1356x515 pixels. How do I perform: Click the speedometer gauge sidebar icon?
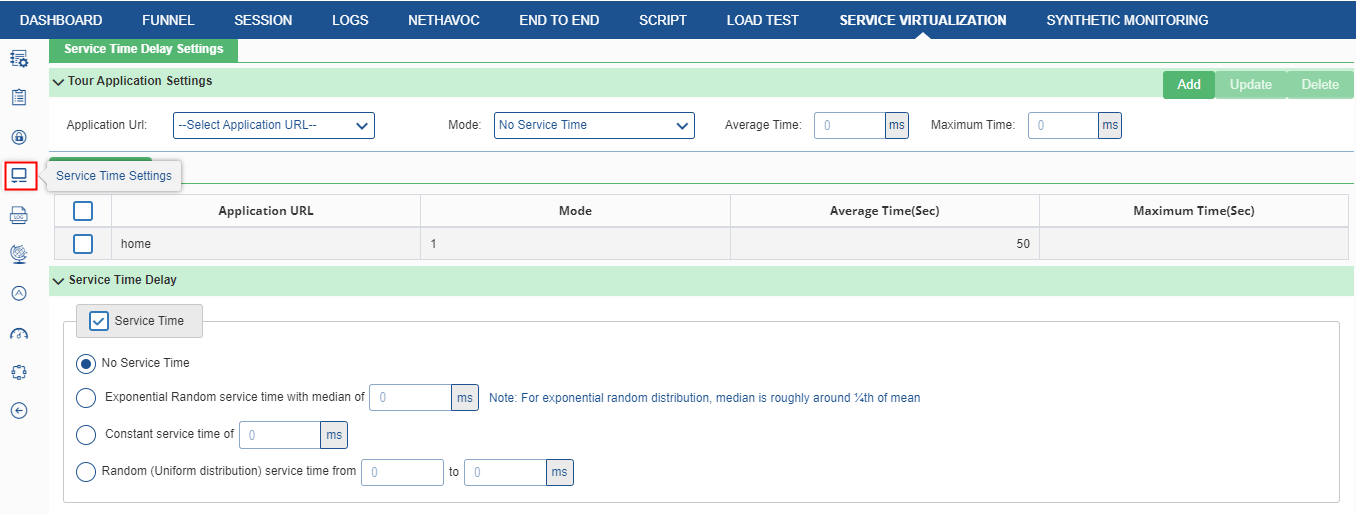[18, 333]
